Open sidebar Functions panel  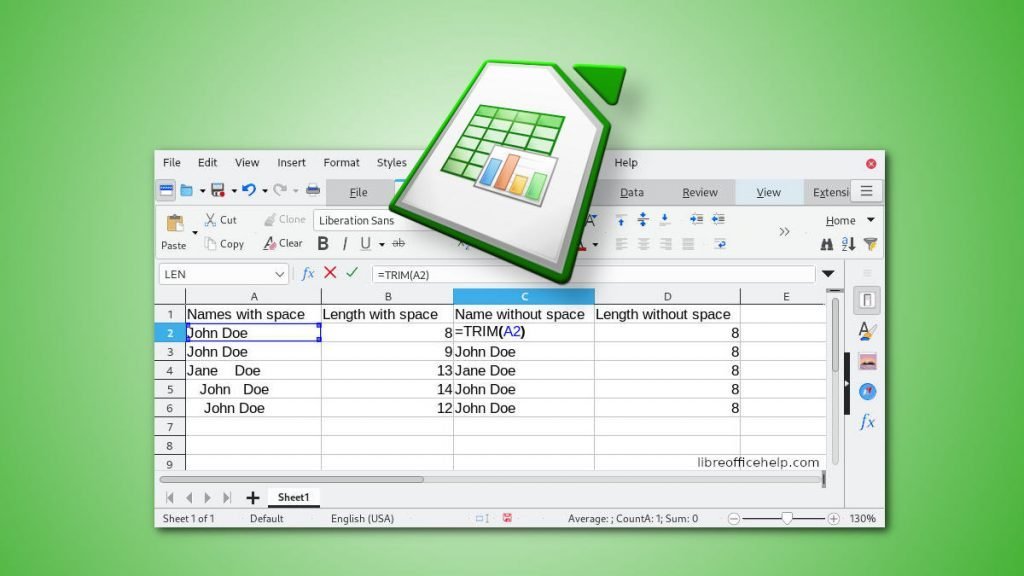click(x=867, y=422)
